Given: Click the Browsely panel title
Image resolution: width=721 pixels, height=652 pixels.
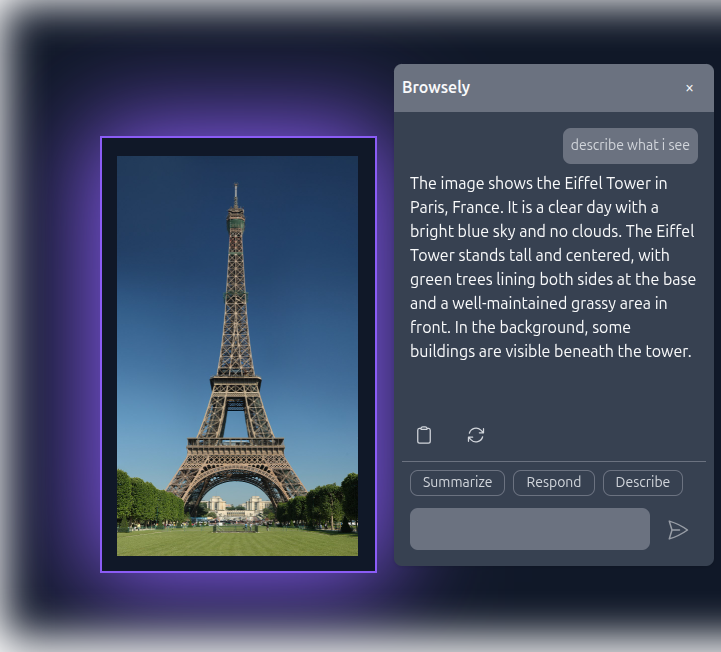Looking at the screenshot, I should pyautogui.click(x=436, y=87).
